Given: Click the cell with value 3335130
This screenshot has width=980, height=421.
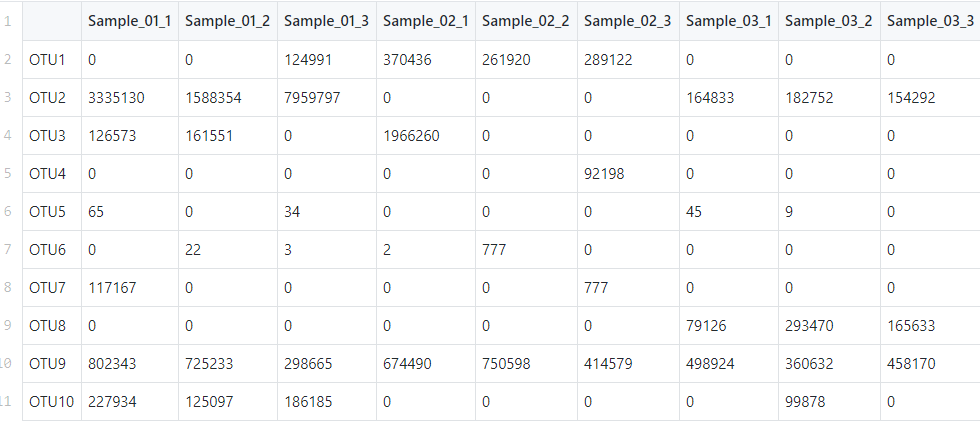Looking at the screenshot, I should 130,98.
